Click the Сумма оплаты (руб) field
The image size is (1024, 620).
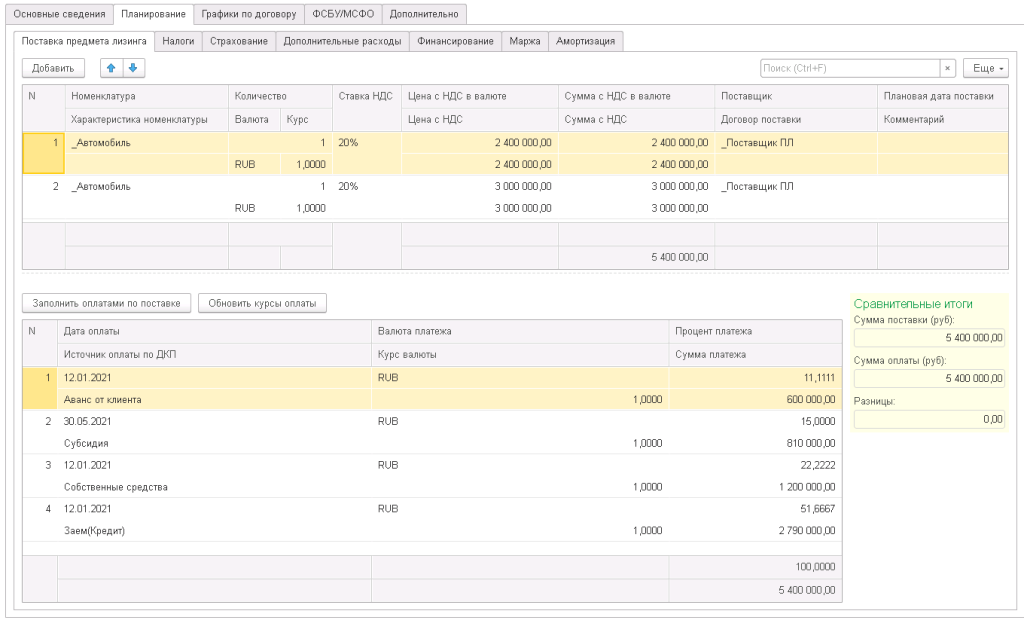point(929,378)
